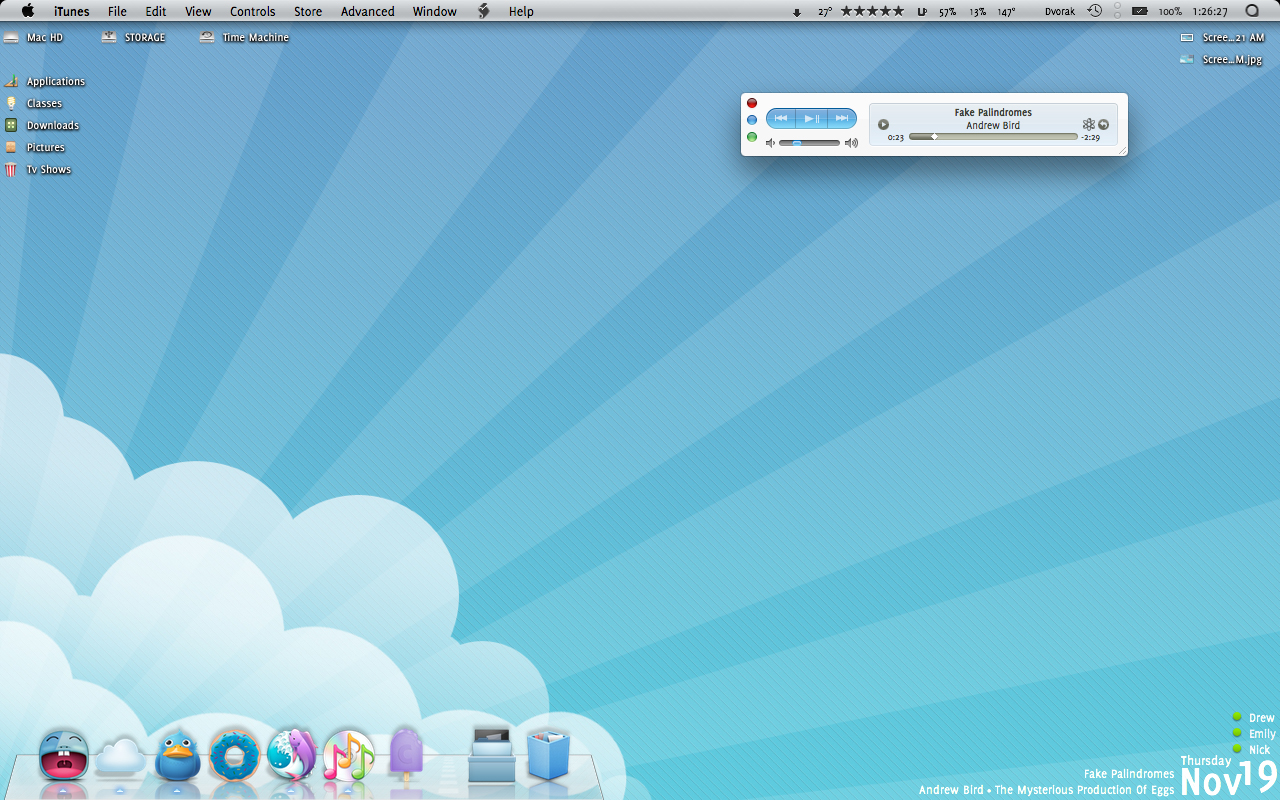Open the STORAGE drive
The image size is (1280, 800).
[x=134, y=37]
